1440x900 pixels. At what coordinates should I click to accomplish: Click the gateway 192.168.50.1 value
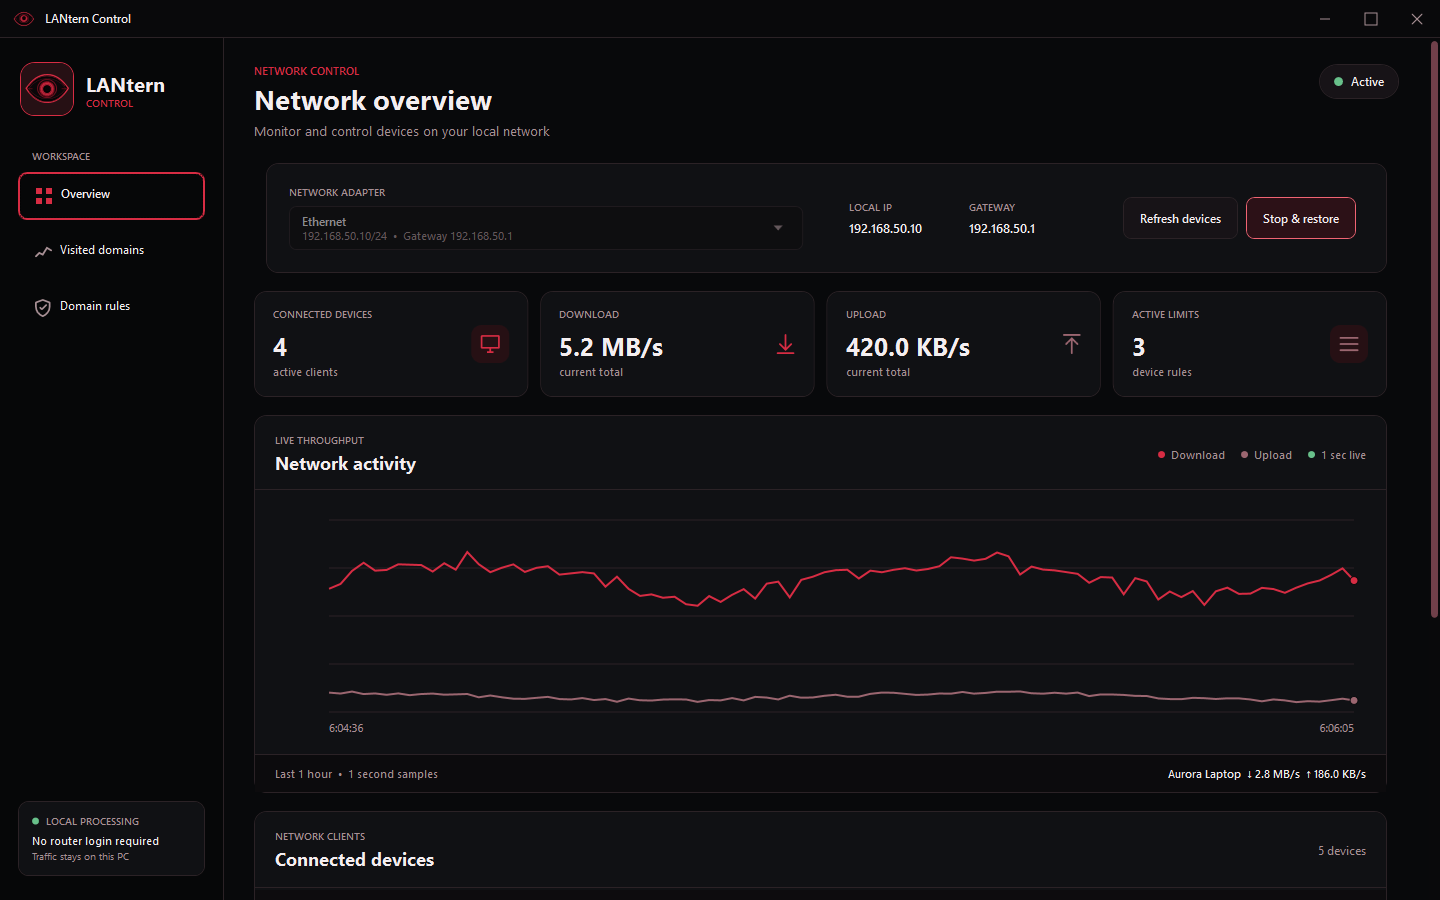click(x=1002, y=229)
